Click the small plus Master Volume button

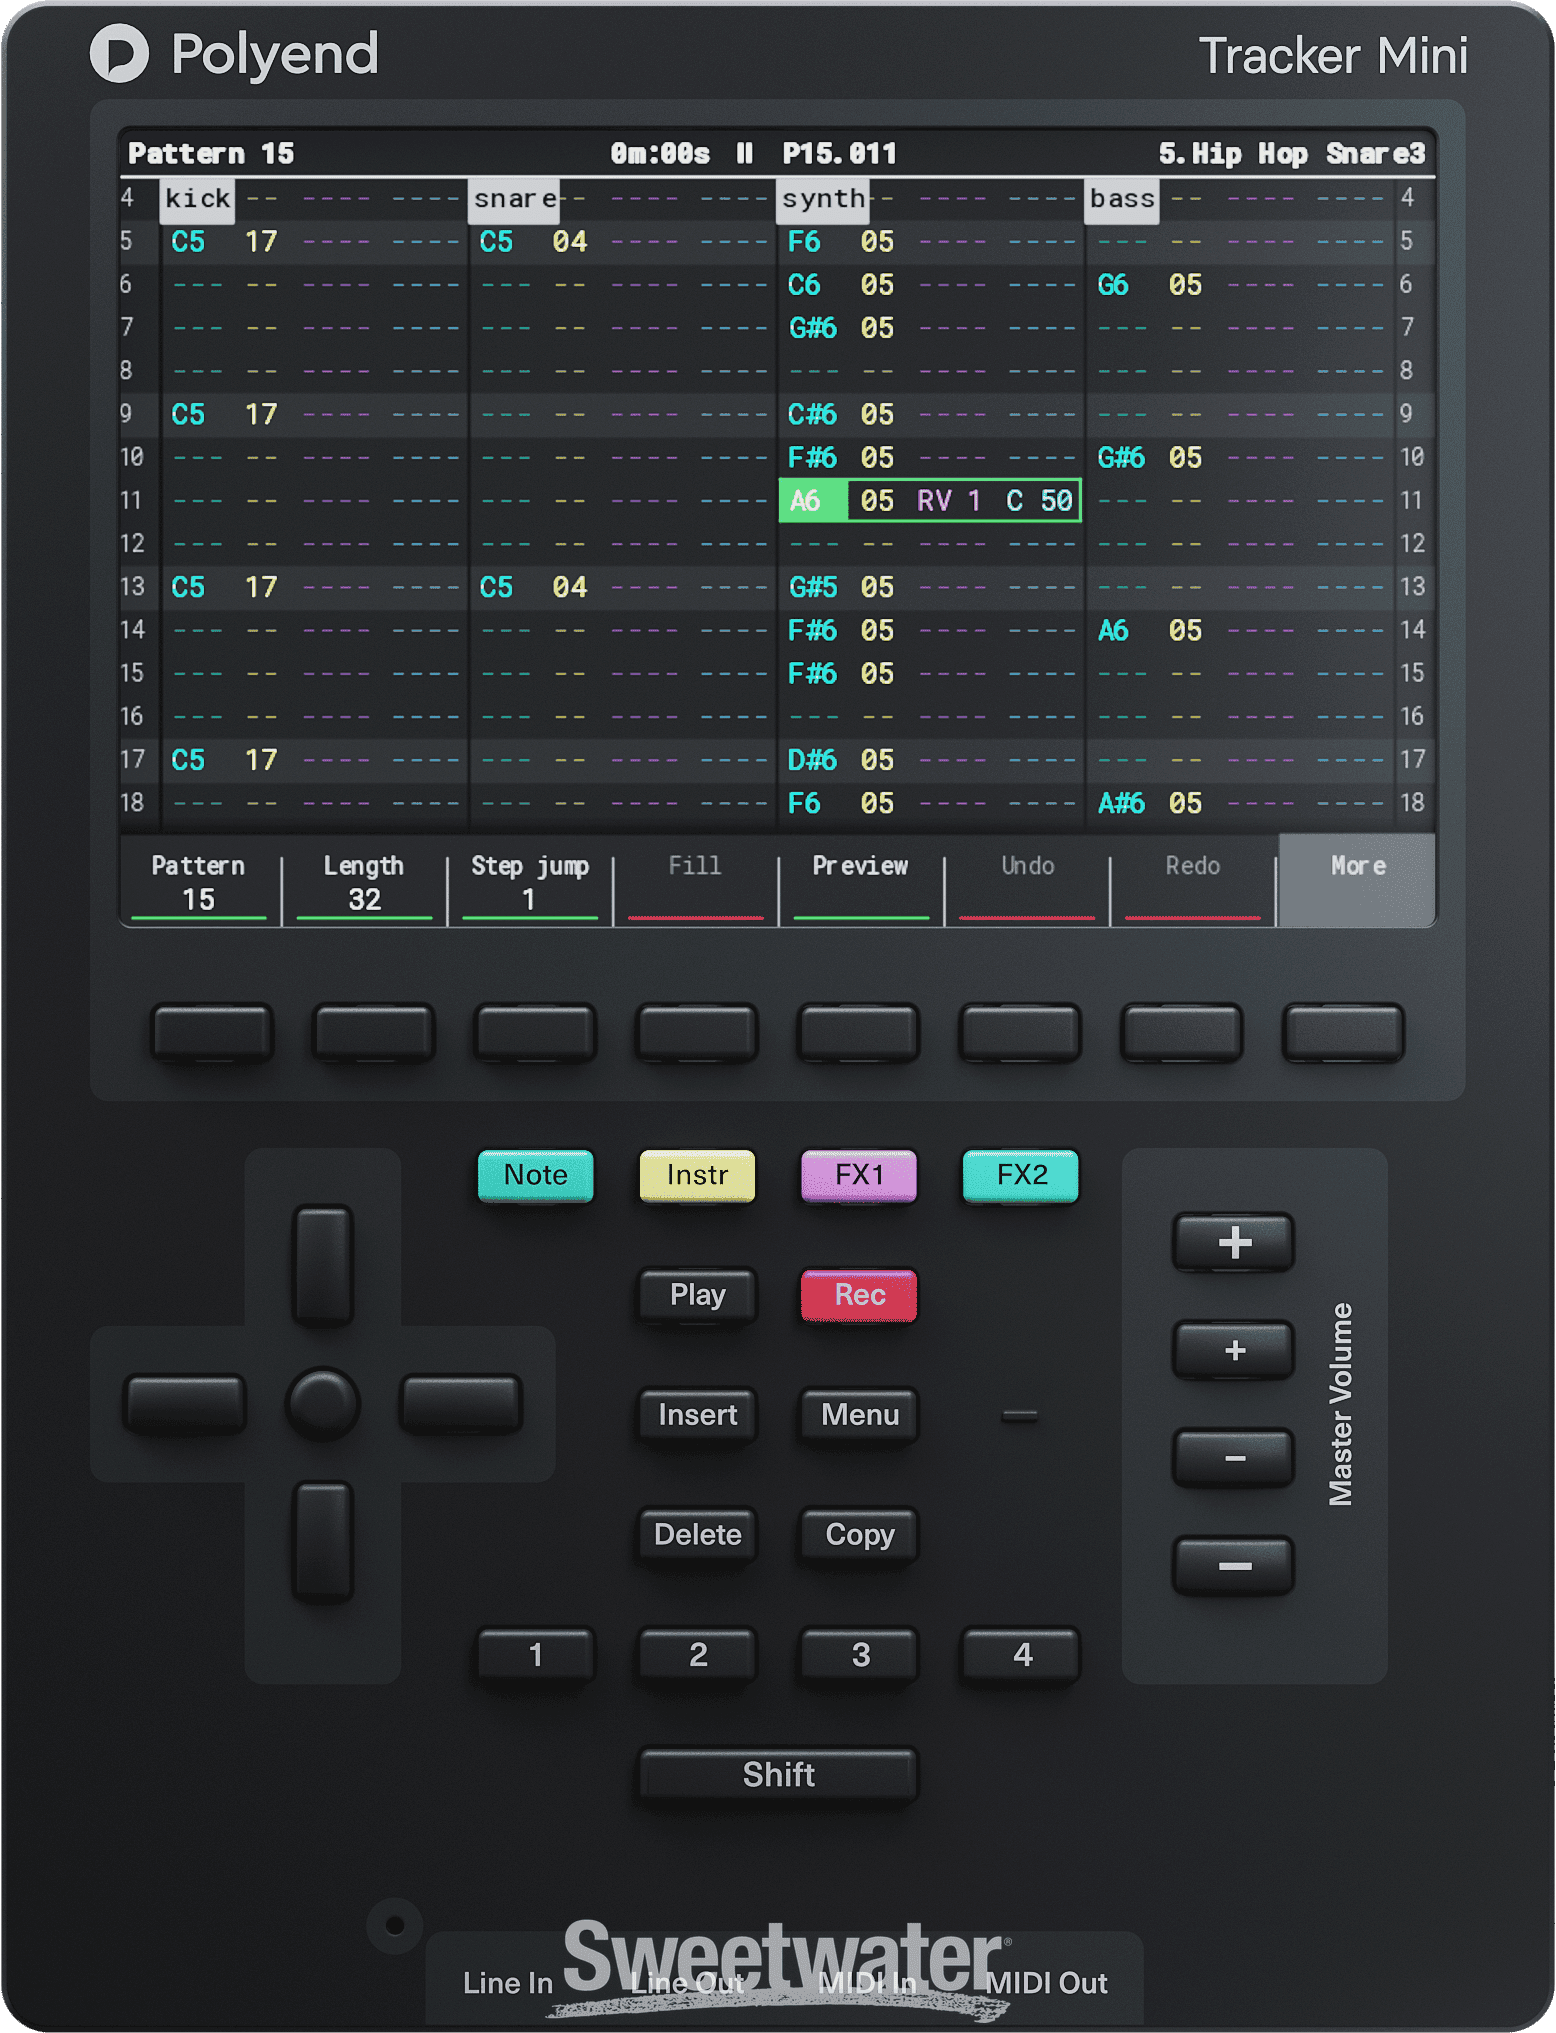click(1234, 1350)
